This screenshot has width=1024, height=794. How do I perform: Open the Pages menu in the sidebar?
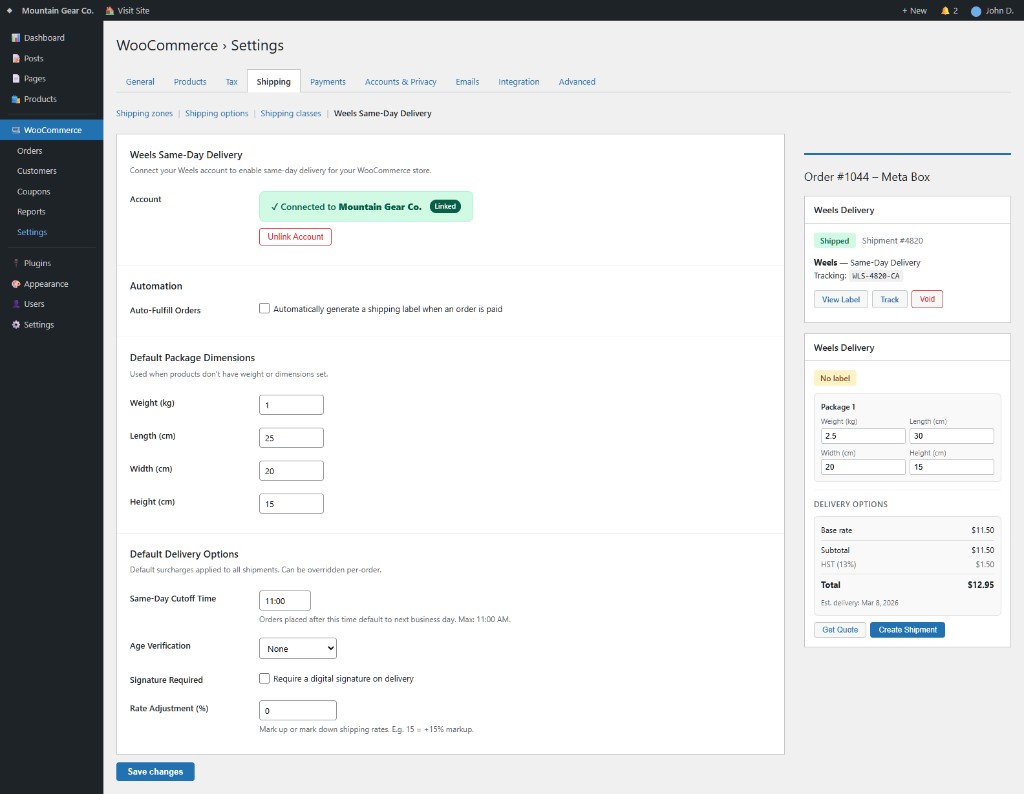tap(36, 78)
